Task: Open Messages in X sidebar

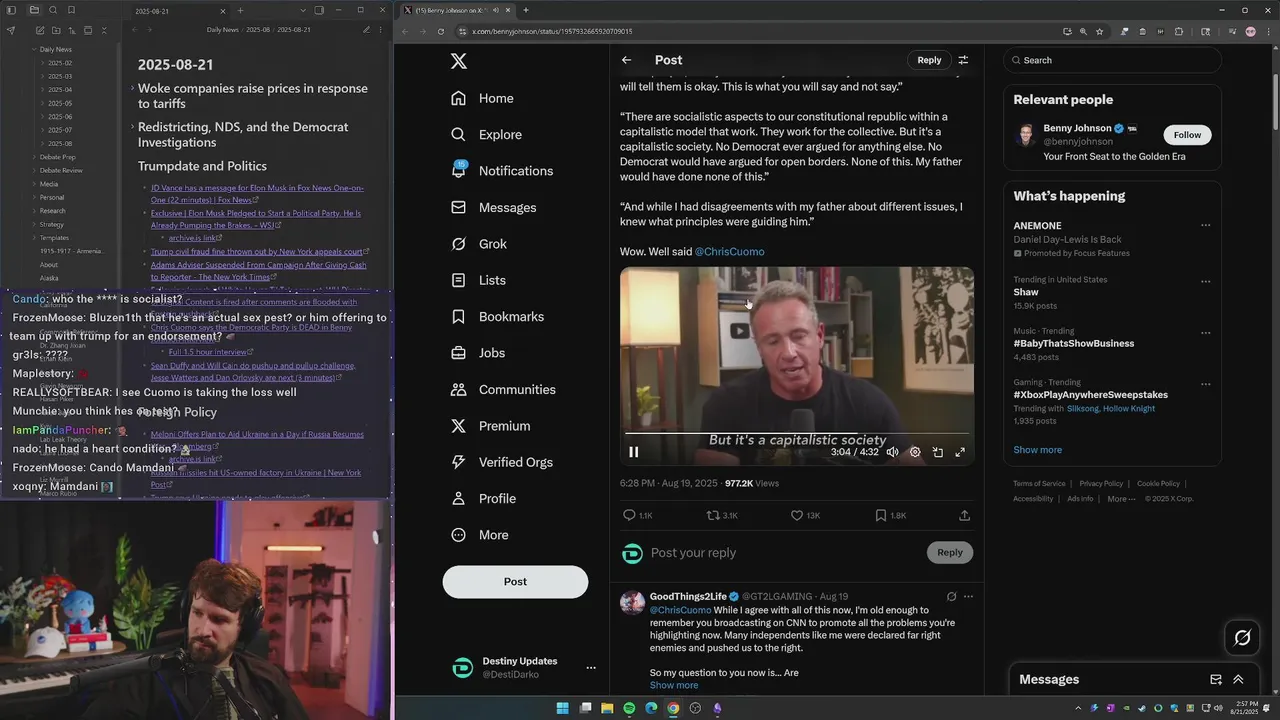Action: [x=494, y=207]
